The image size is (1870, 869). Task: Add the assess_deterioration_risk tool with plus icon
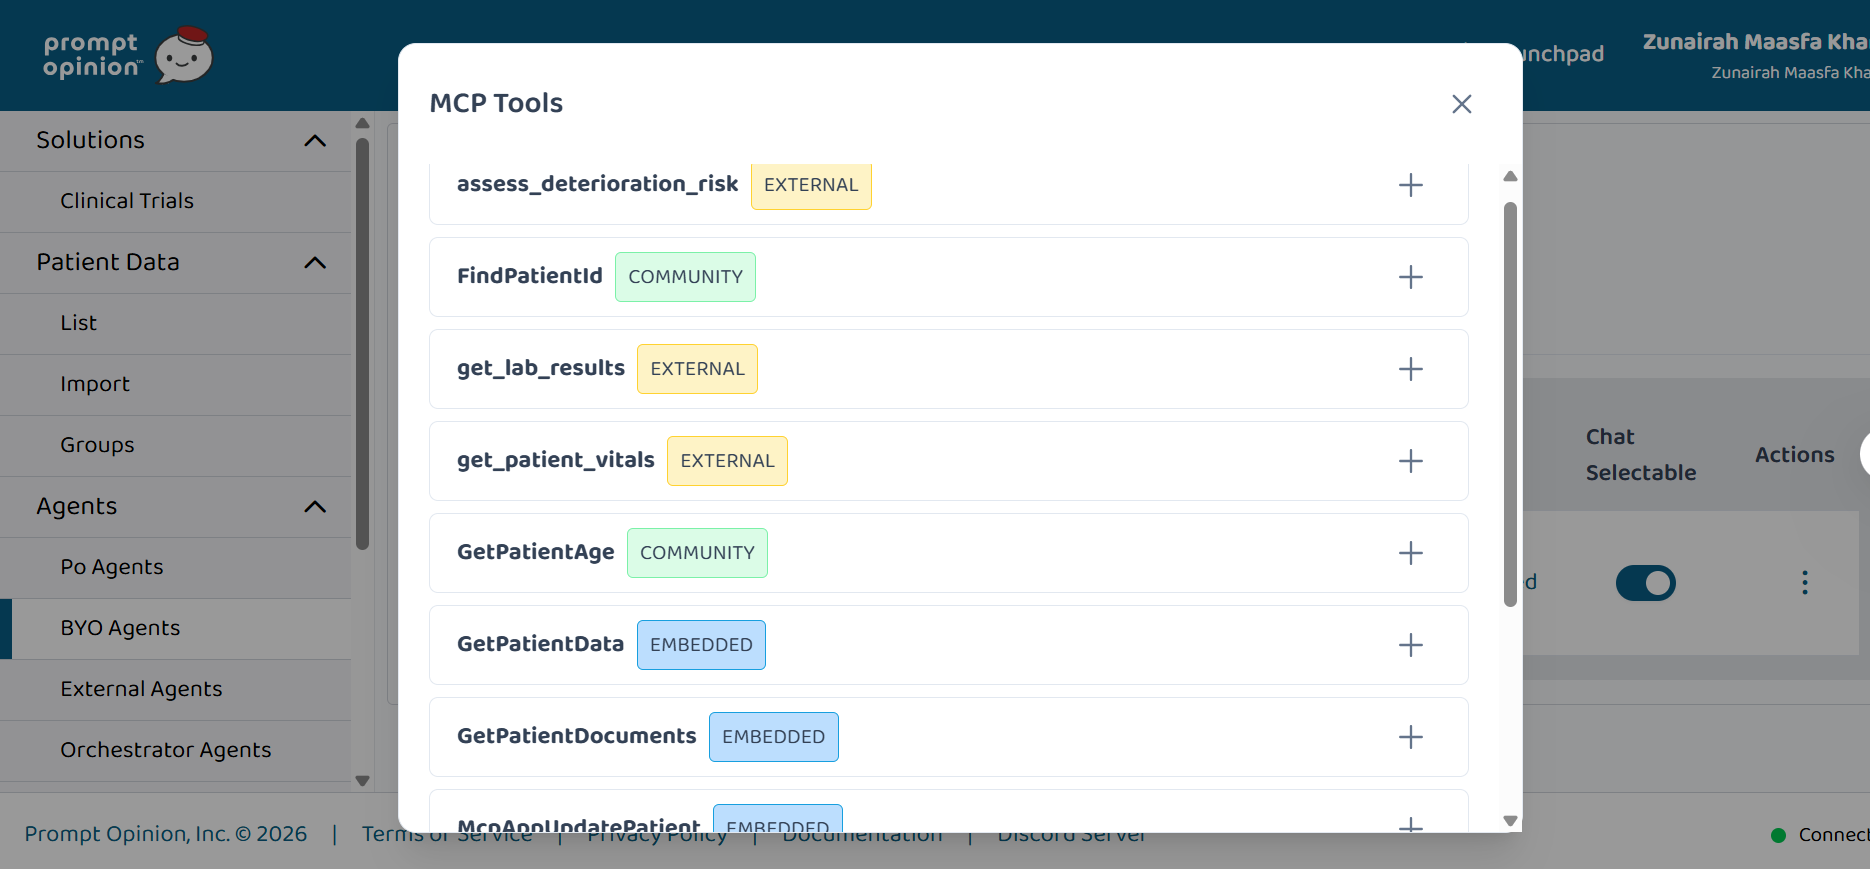[1410, 185]
